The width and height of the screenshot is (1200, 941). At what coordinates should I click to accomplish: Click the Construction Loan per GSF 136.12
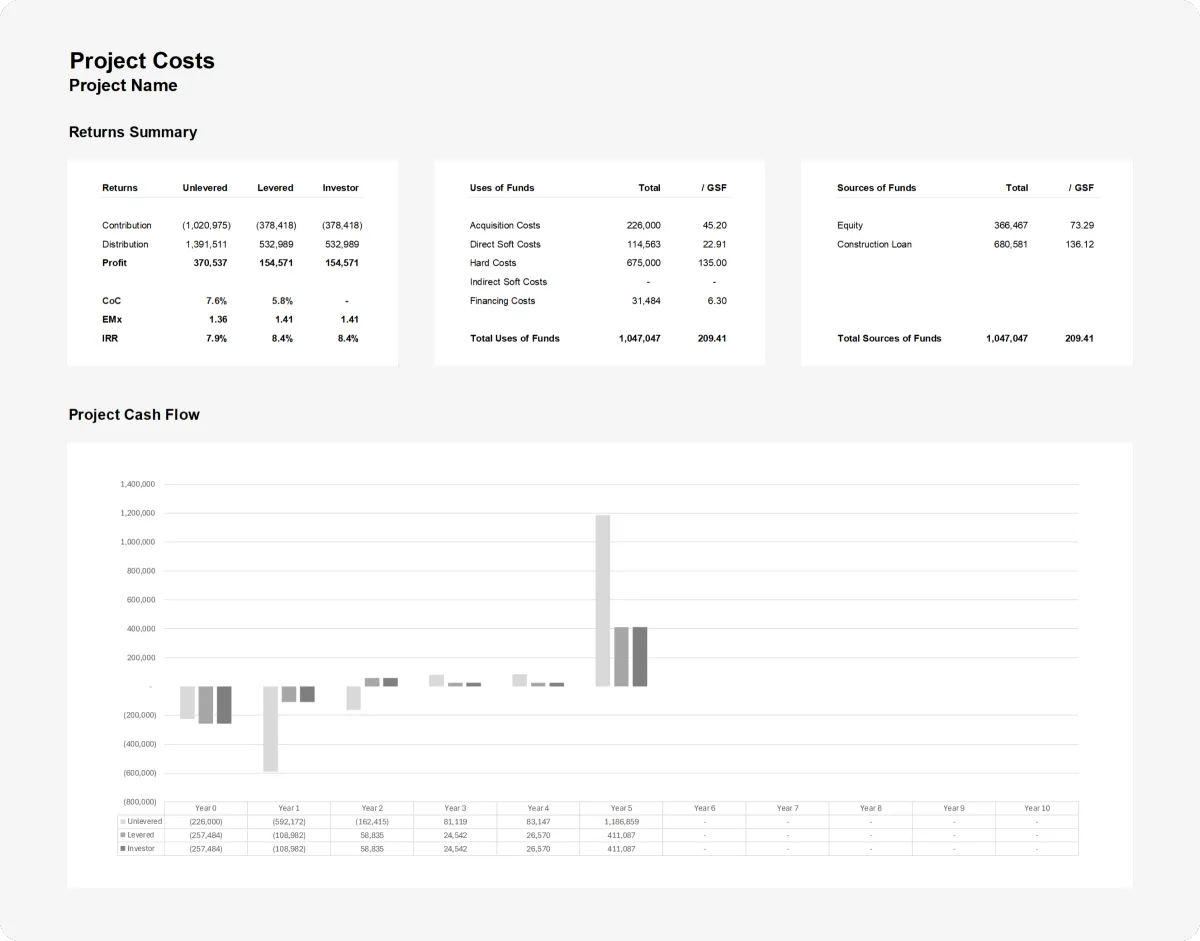tap(1080, 244)
